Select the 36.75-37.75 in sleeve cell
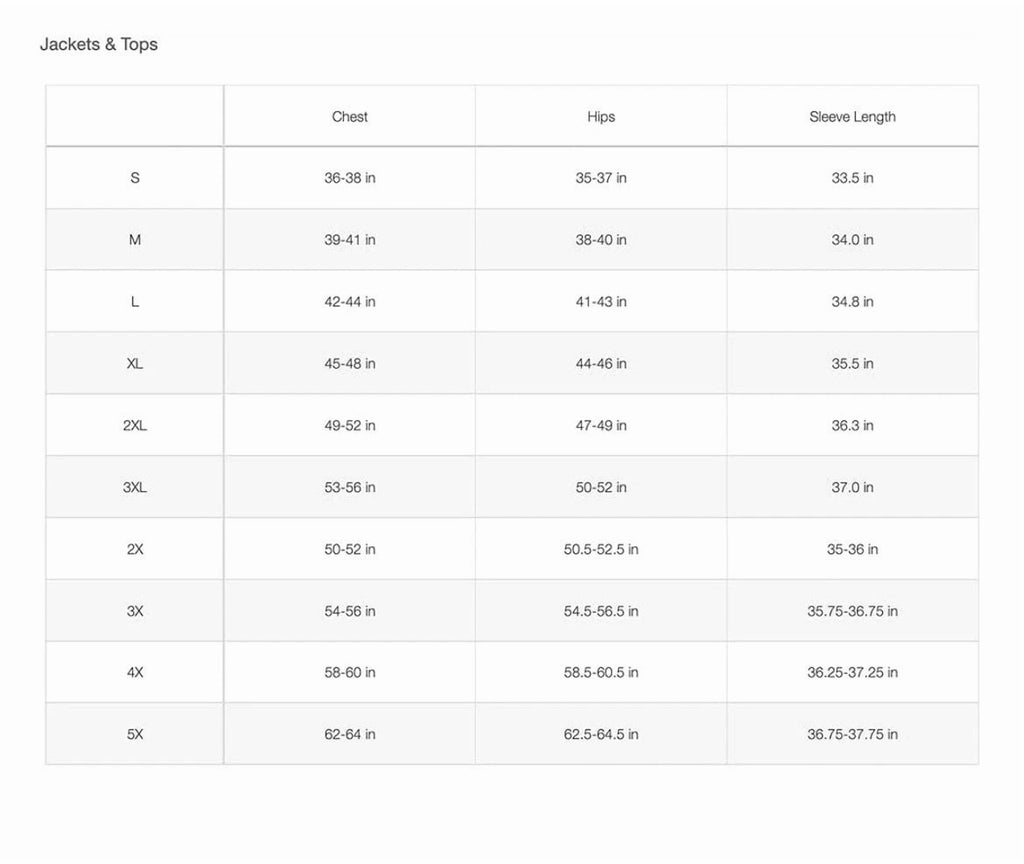Viewport: 1024px width, 864px height. click(x=852, y=735)
